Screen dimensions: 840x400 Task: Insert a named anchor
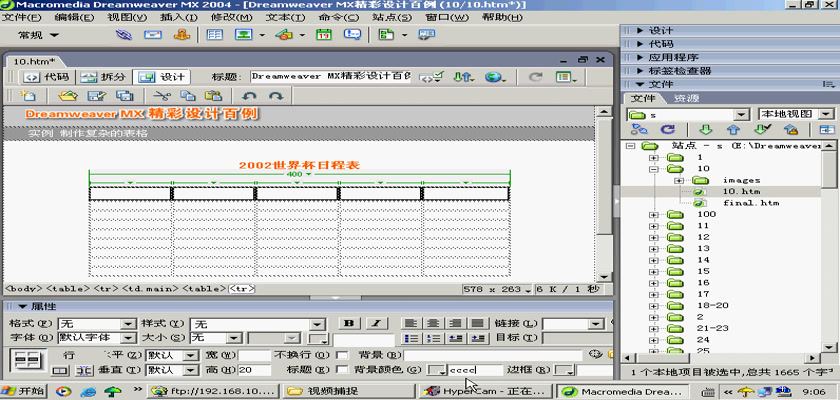(x=182, y=35)
